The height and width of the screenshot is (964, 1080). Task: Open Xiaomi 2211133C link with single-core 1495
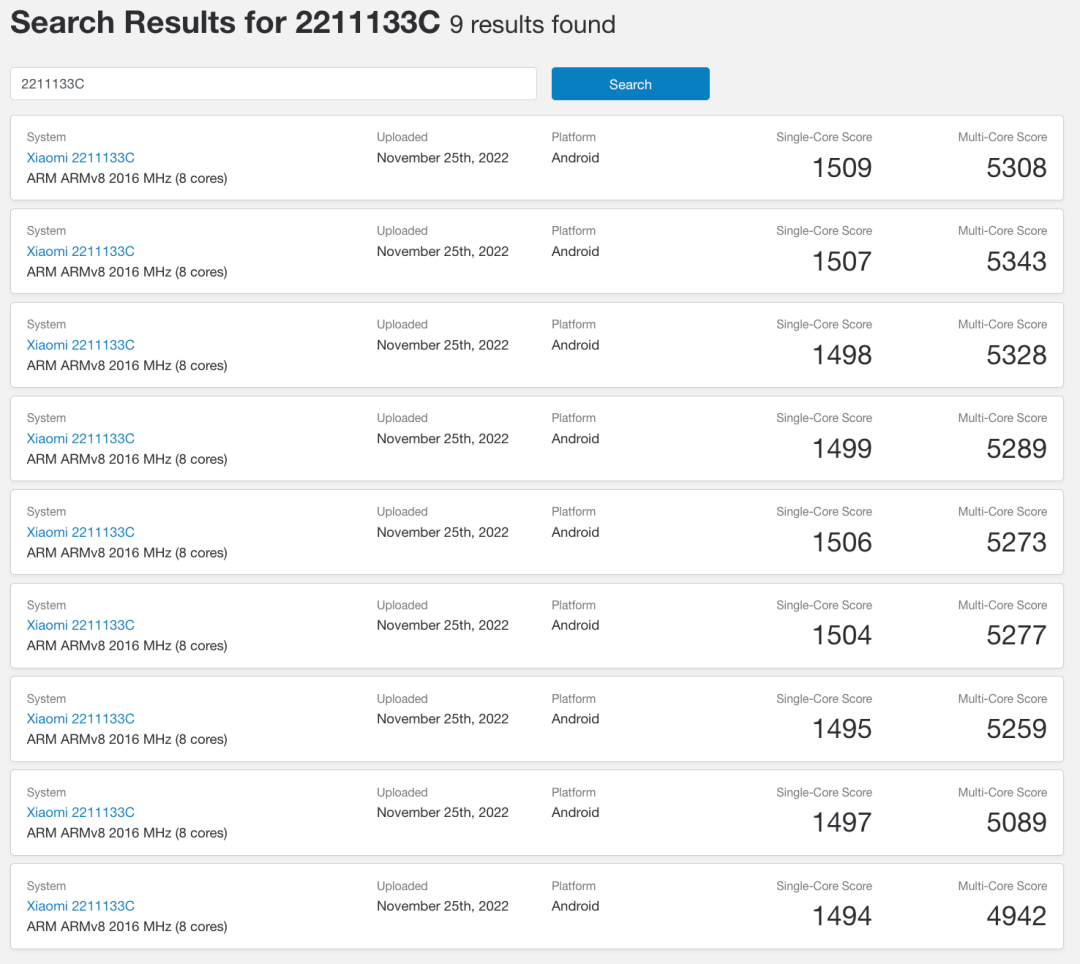[x=81, y=719]
